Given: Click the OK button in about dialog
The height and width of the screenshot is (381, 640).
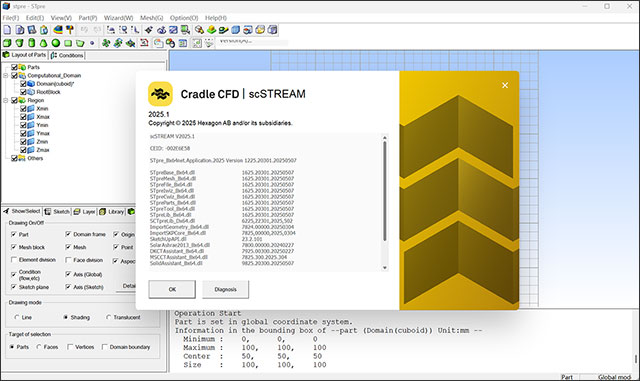Looking at the screenshot, I should pos(172,289).
